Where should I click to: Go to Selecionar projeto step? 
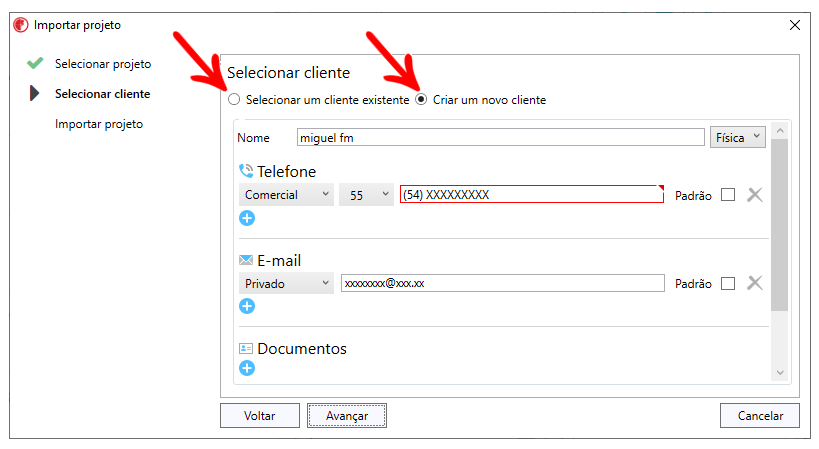103,64
